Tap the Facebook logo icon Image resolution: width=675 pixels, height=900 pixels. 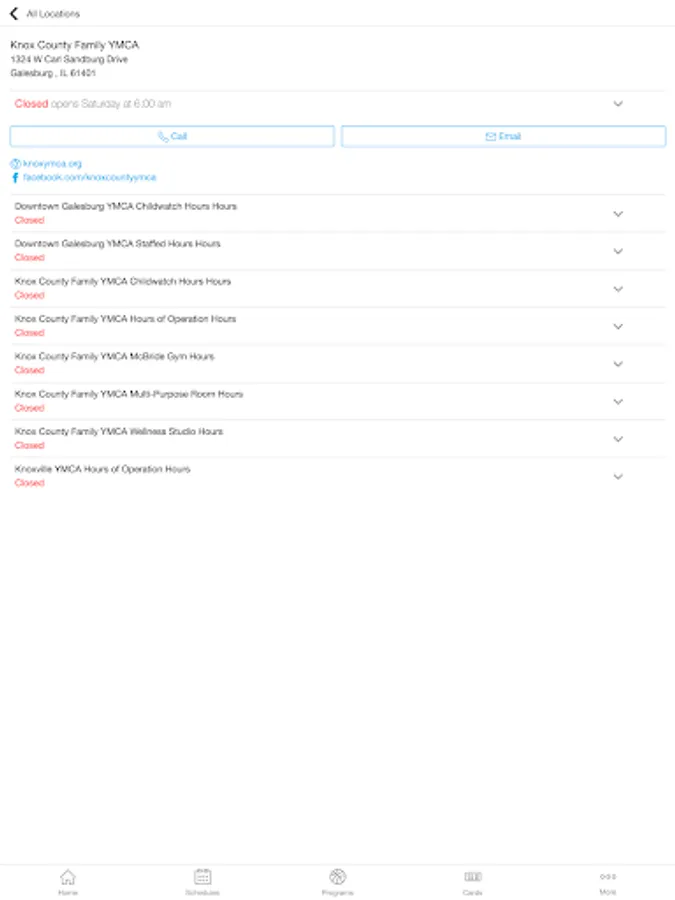[15, 177]
